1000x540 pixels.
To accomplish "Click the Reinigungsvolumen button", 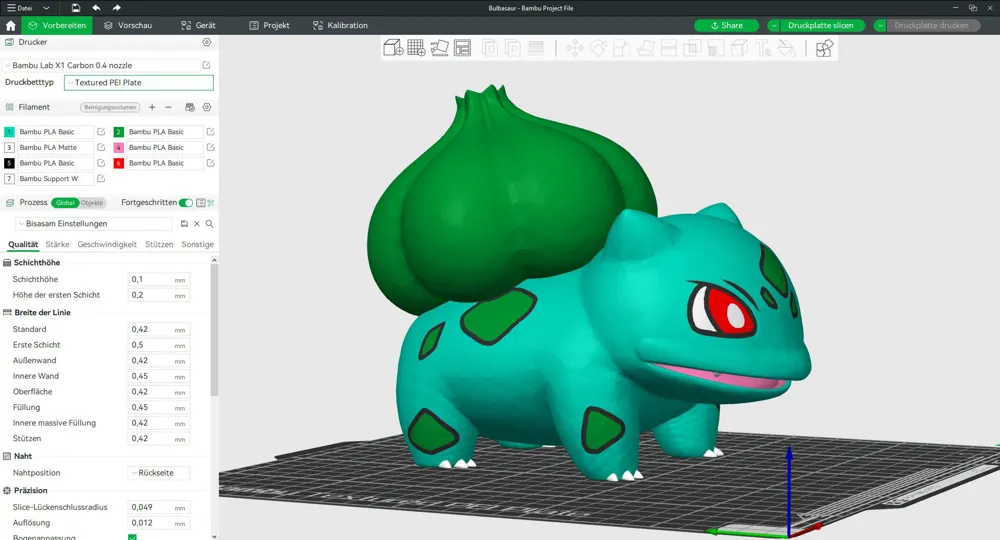I will coord(110,107).
